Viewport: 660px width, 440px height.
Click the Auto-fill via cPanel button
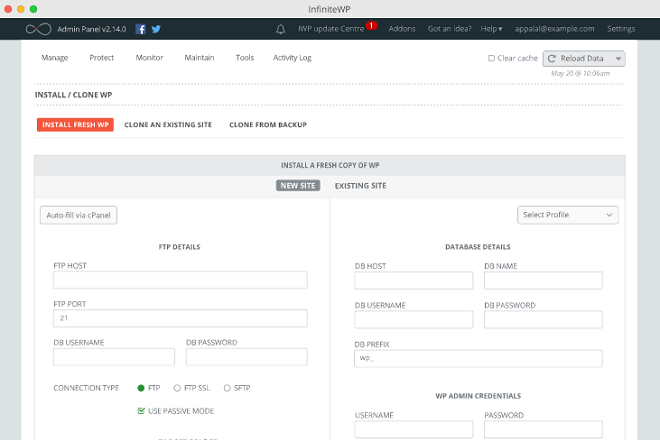coord(79,215)
